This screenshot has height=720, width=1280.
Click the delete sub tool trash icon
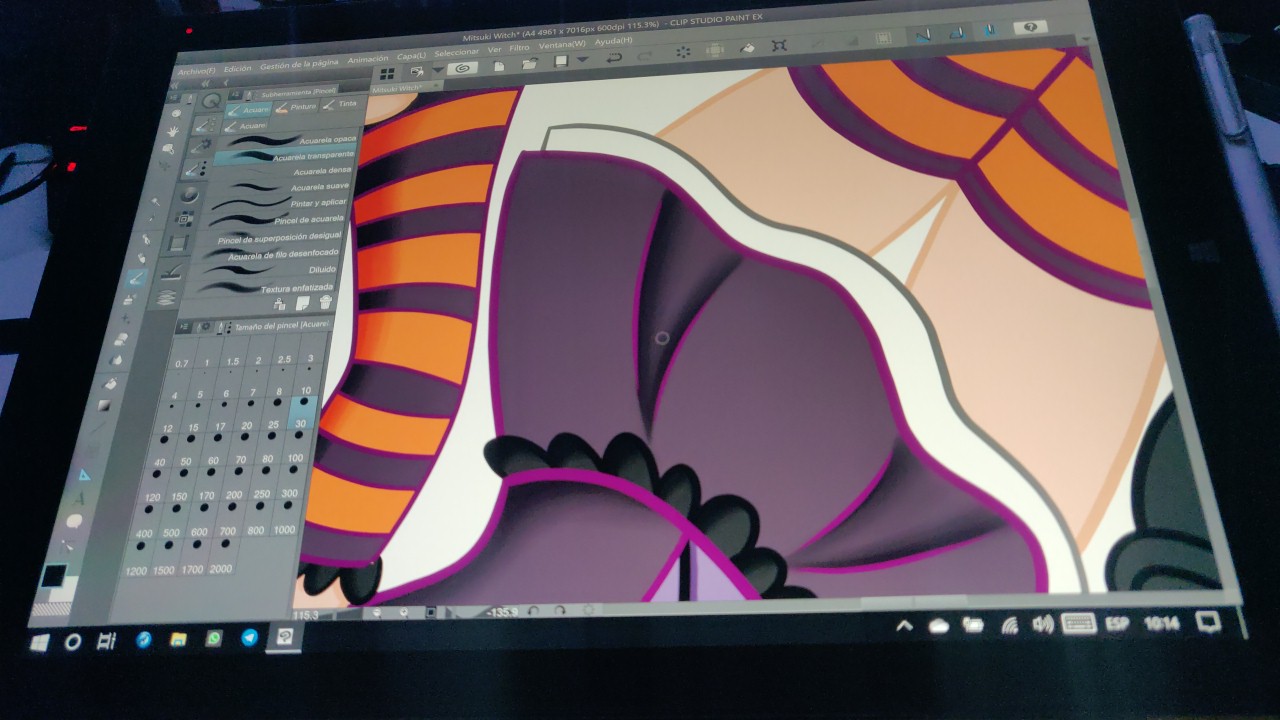[326, 302]
